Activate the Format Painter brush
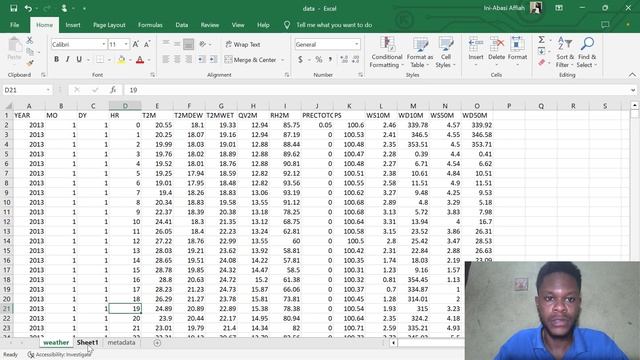This screenshot has height=360, width=640. [29, 63]
